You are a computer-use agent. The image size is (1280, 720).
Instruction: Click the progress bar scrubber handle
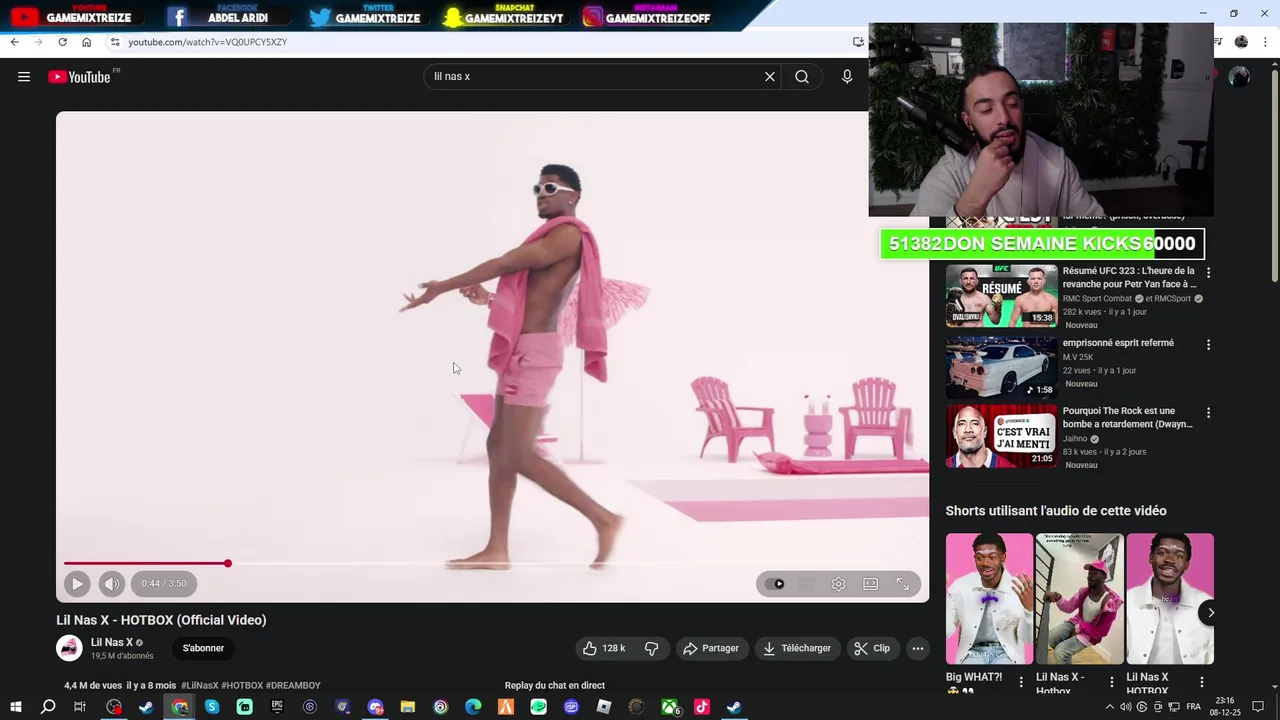tap(228, 564)
